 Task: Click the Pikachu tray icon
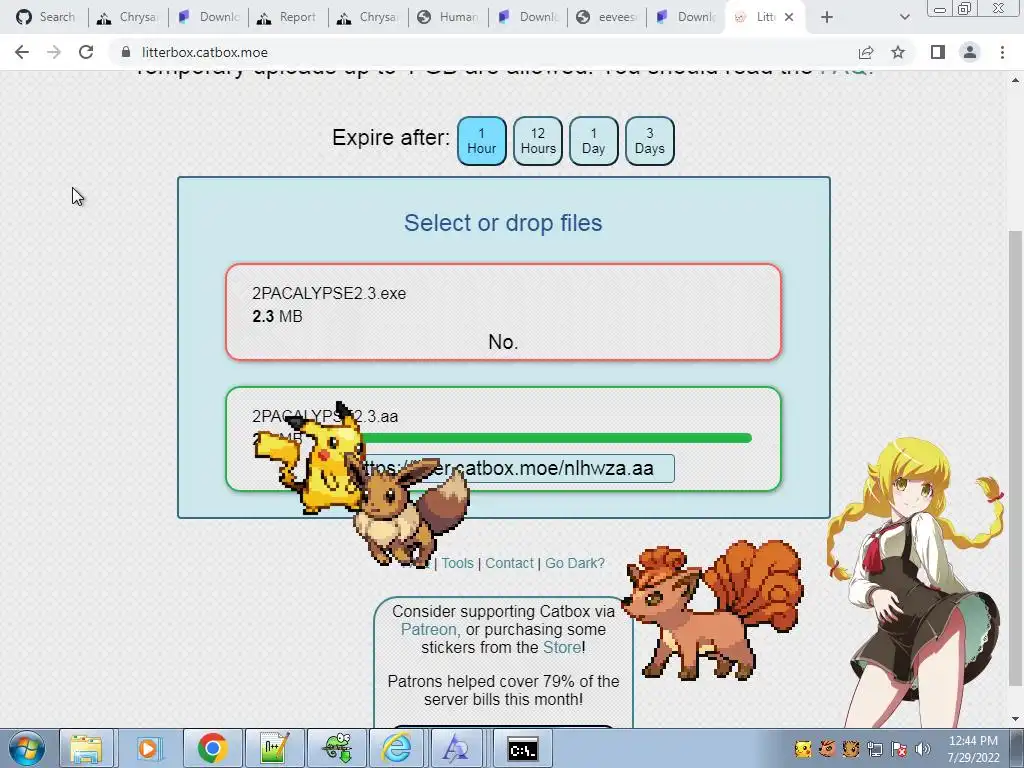coord(803,748)
